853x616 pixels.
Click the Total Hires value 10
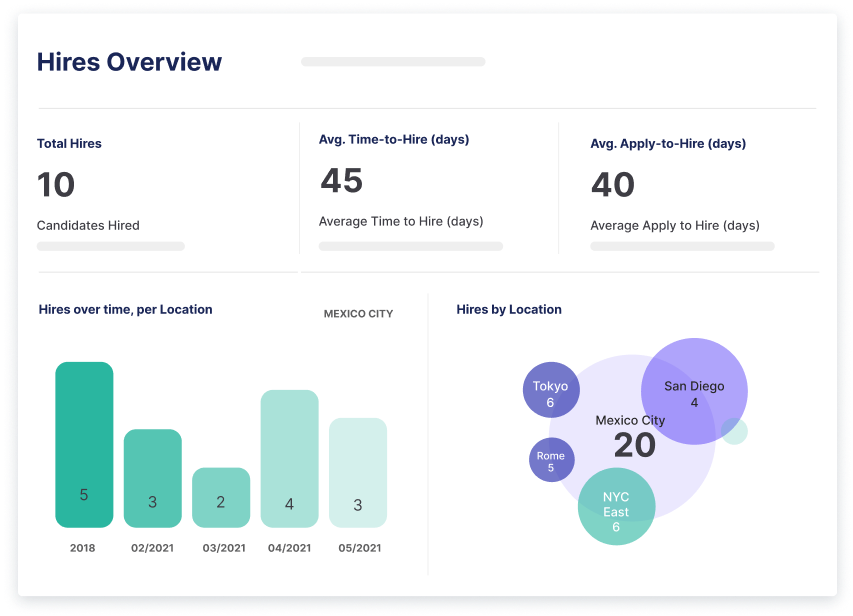click(x=56, y=185)
